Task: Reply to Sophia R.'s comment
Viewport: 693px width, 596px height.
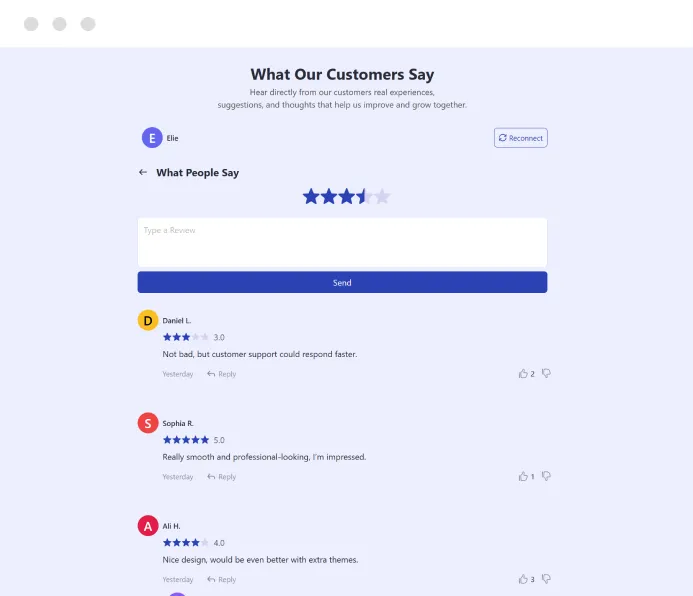Action: 222,477
